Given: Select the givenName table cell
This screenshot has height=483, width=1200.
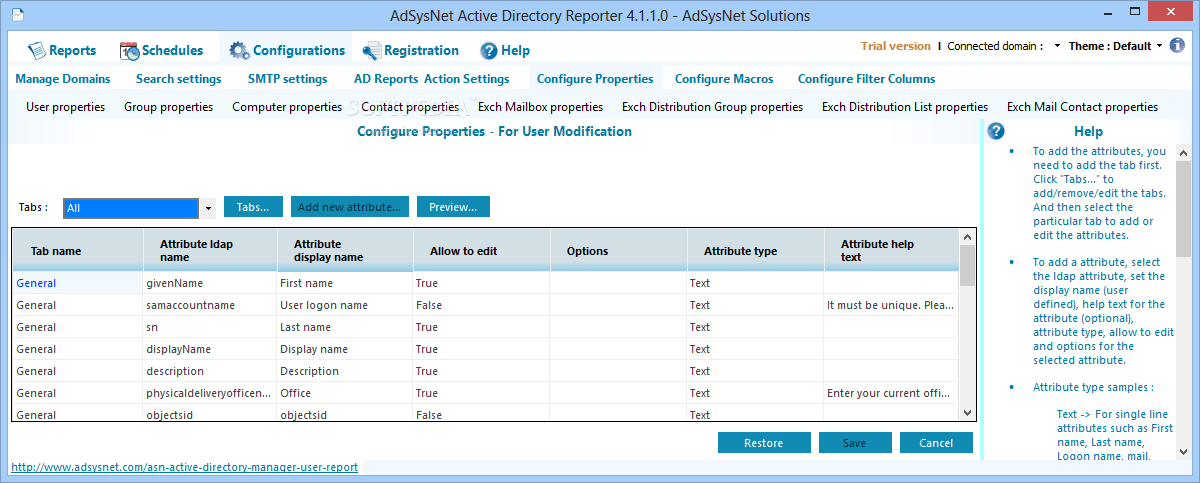Looking at the screenshot, I should tap(210, 283).
